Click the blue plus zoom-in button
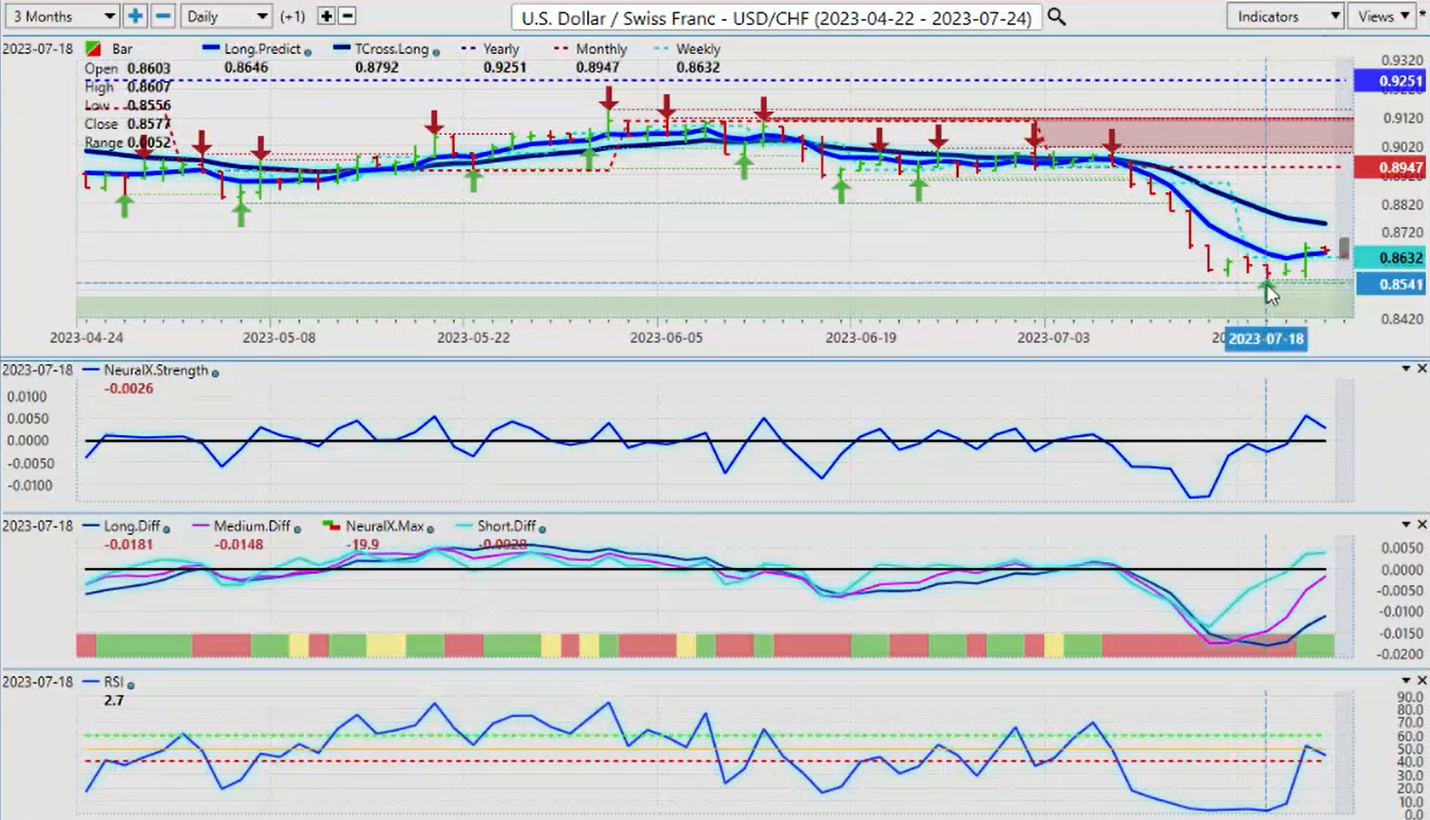The width and height of the screenshot is (1430, 820). 135,16
